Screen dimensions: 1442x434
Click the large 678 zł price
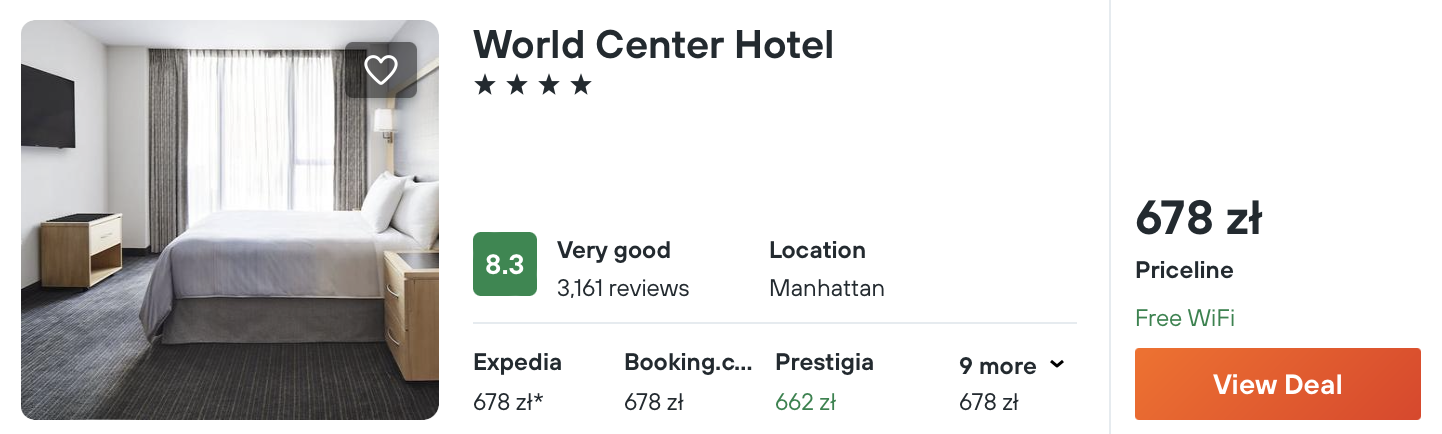point(1199,218)
